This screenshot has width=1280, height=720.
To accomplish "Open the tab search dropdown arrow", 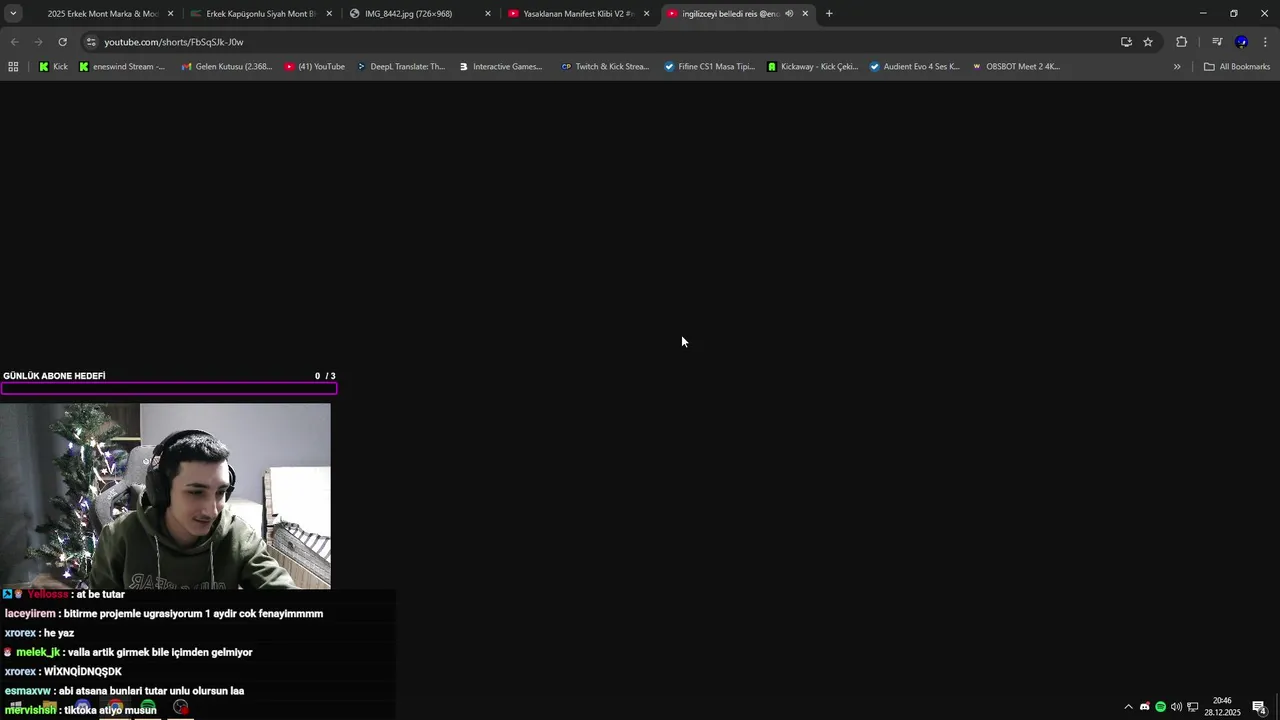I will 13,14.
